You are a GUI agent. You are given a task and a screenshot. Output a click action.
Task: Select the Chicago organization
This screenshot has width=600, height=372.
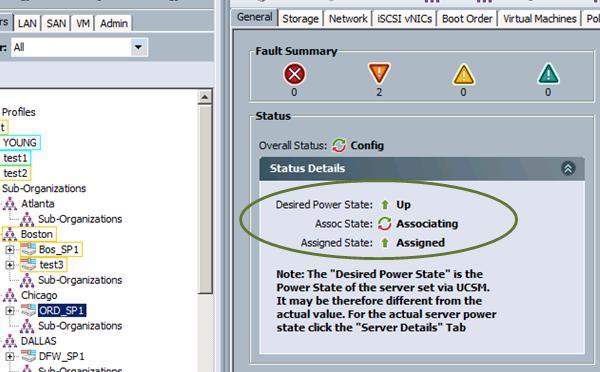click(x=39, y=295)
